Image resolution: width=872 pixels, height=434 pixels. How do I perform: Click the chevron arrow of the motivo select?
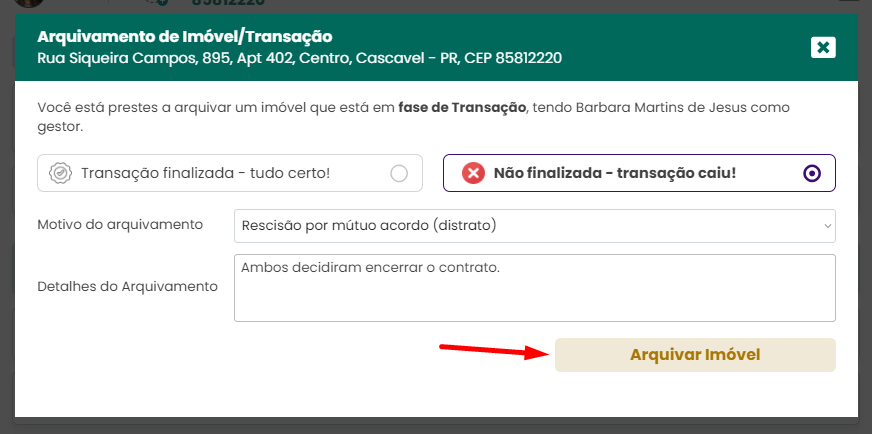click(x=828, y=226)
